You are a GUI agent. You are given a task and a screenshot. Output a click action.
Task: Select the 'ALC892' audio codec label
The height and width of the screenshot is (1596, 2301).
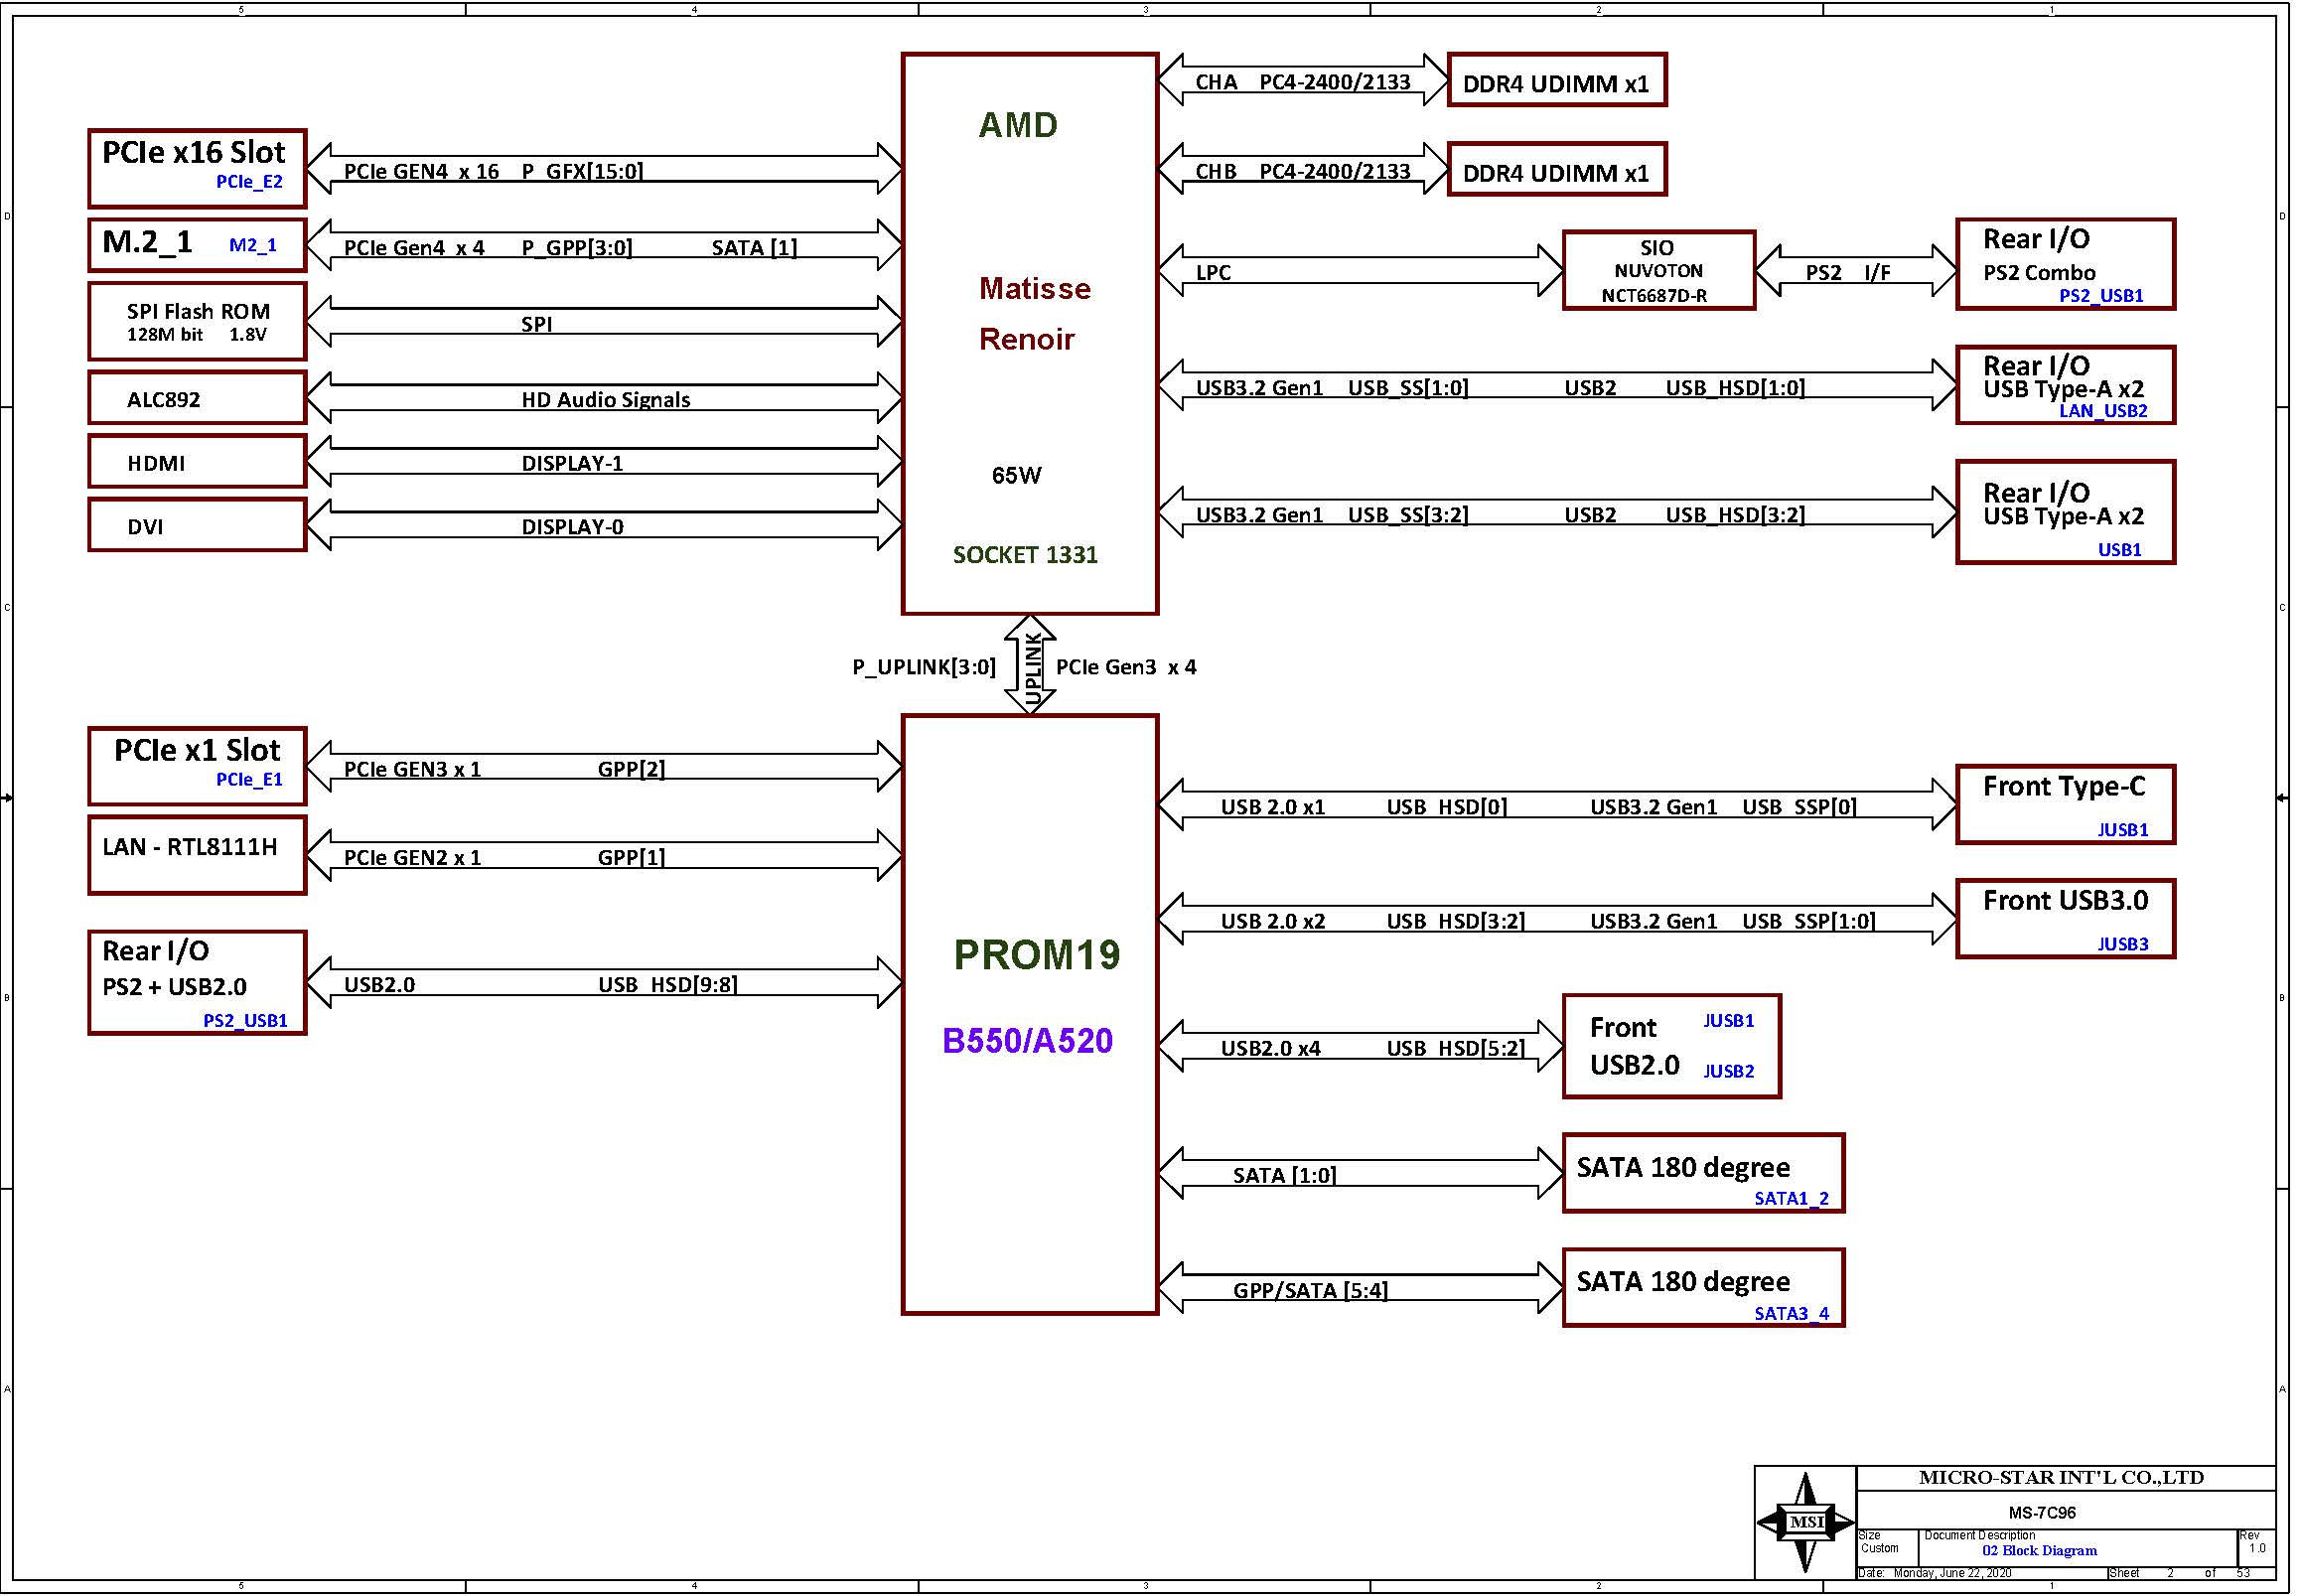pyautogui.click(x=163, y=400)
